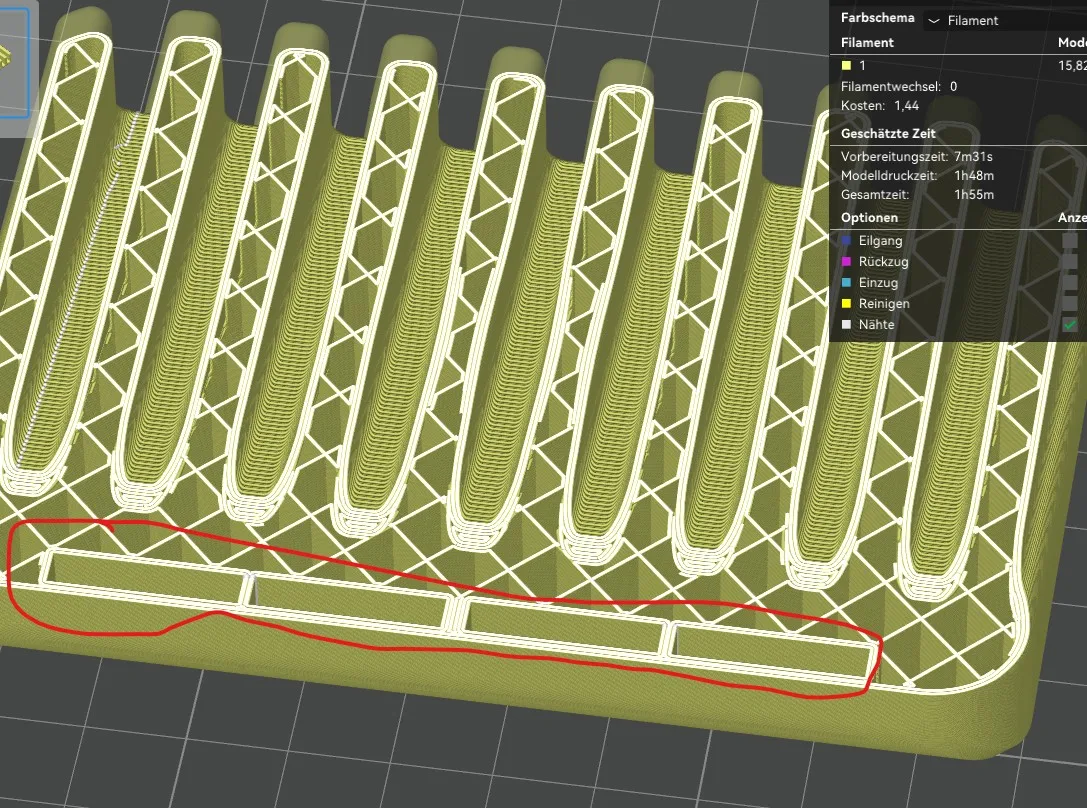This screenshot has width=1087, height=808.
Task: Tick the Reinigen visibility checkbox
Action: coord(1070,304)
